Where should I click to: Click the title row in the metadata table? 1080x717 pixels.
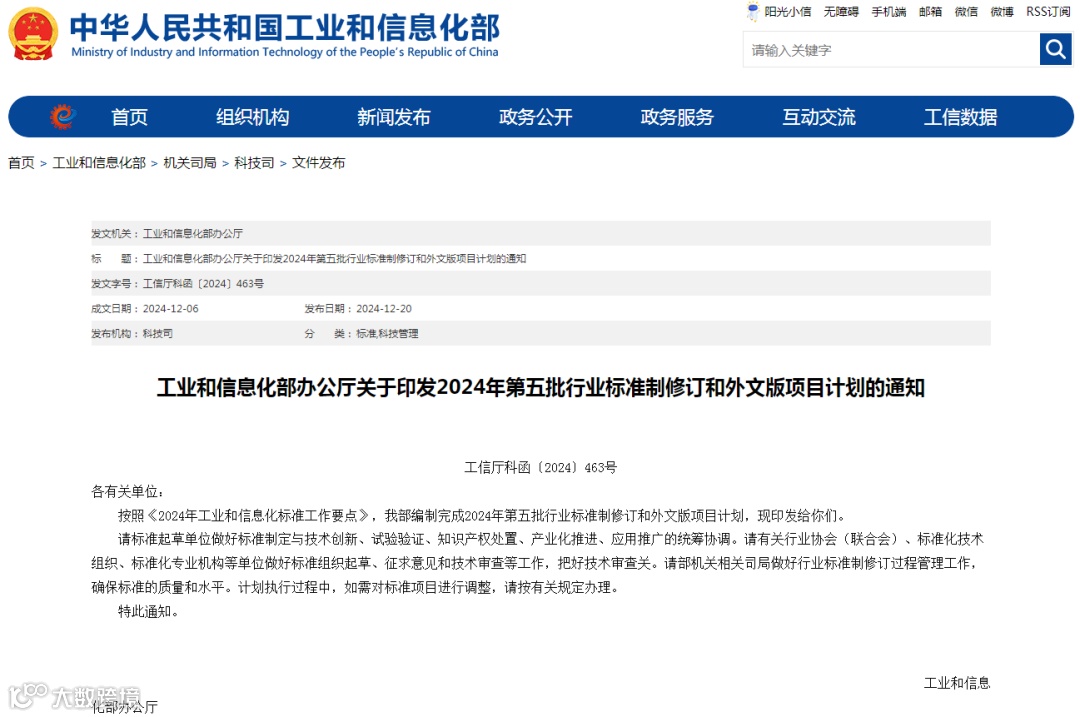coord(541,258)
